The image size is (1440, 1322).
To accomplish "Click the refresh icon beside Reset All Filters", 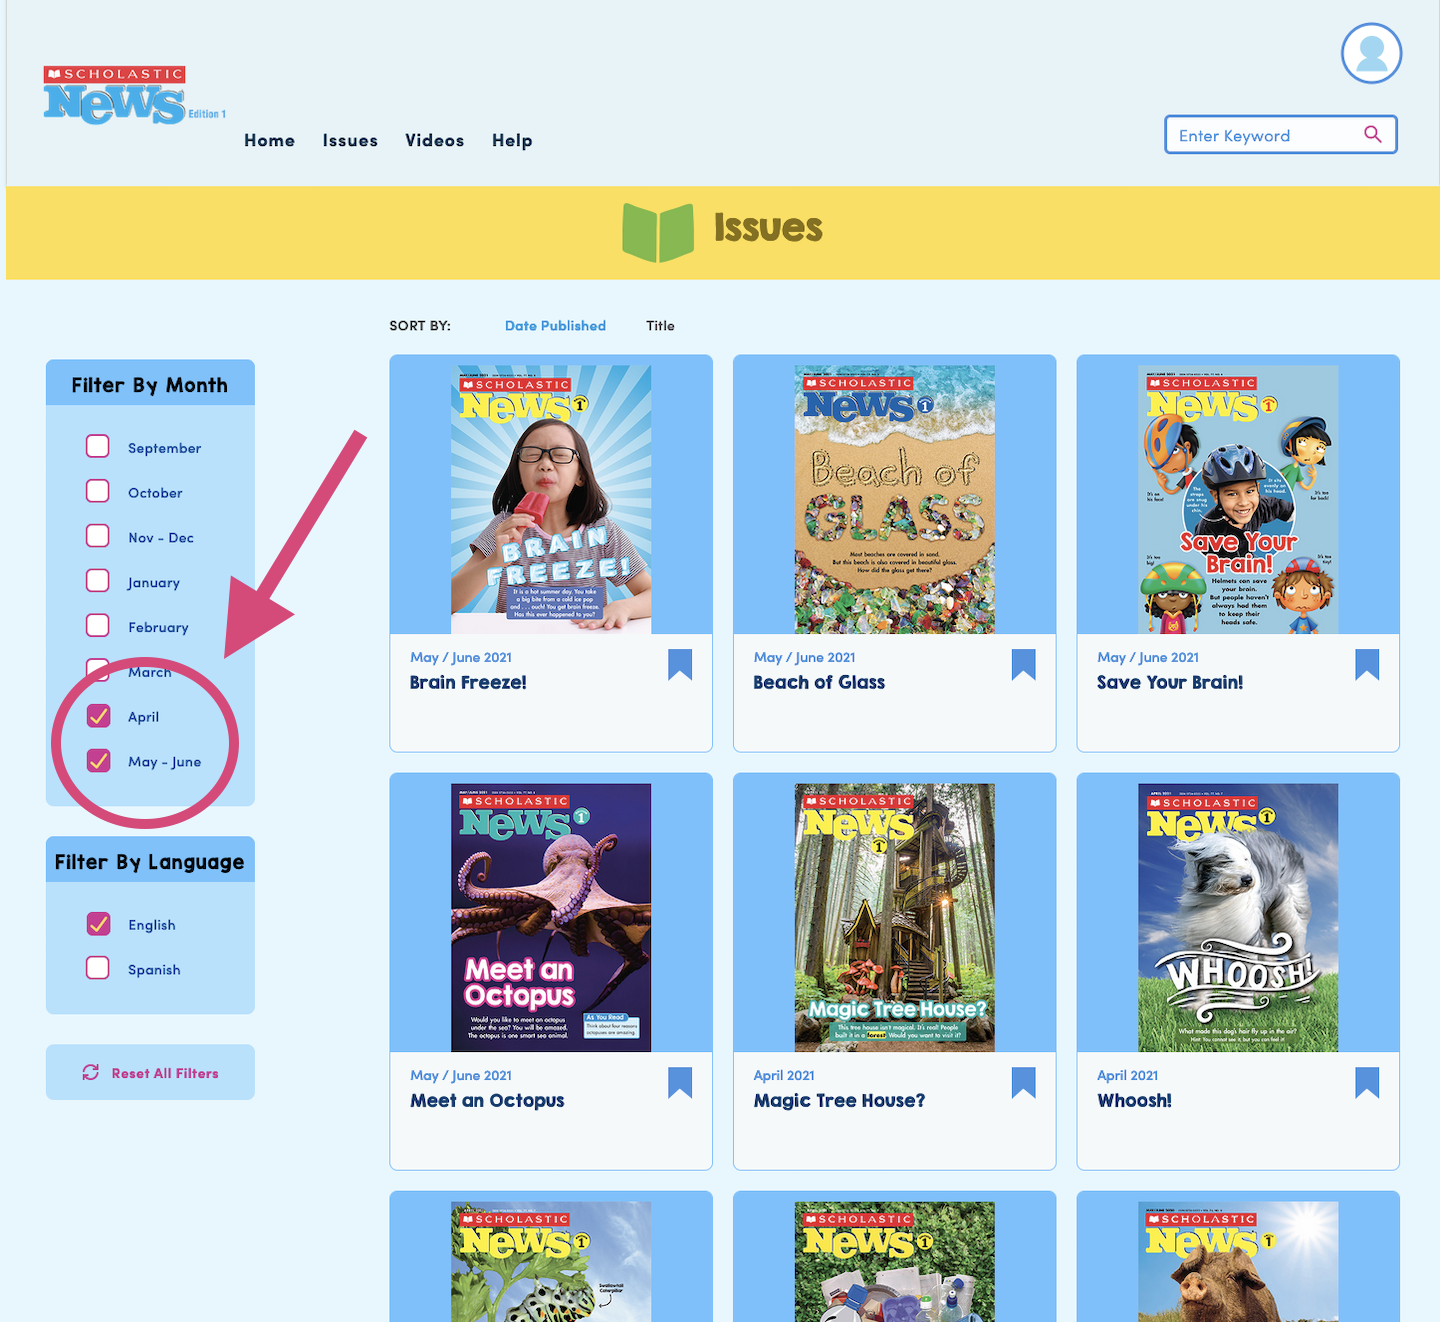I will click(x=91, y=1072).
